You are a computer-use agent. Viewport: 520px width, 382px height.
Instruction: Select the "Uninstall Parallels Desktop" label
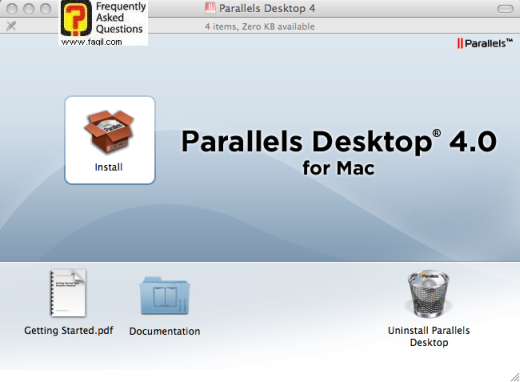point(429,336)
